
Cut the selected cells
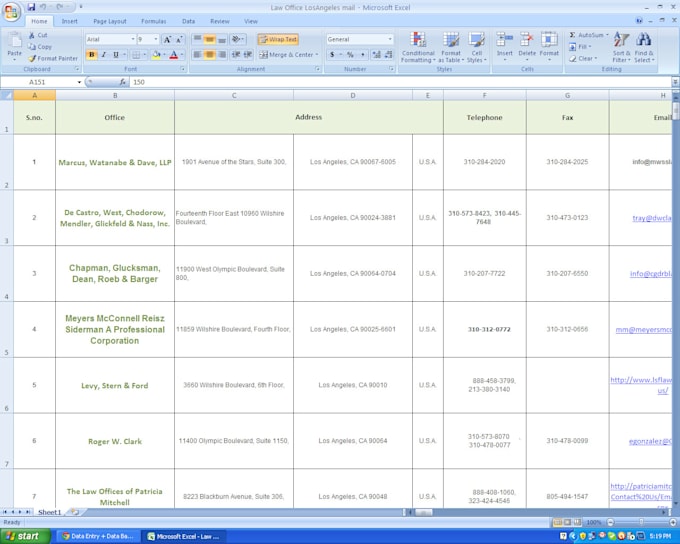(x=38, y=35)
